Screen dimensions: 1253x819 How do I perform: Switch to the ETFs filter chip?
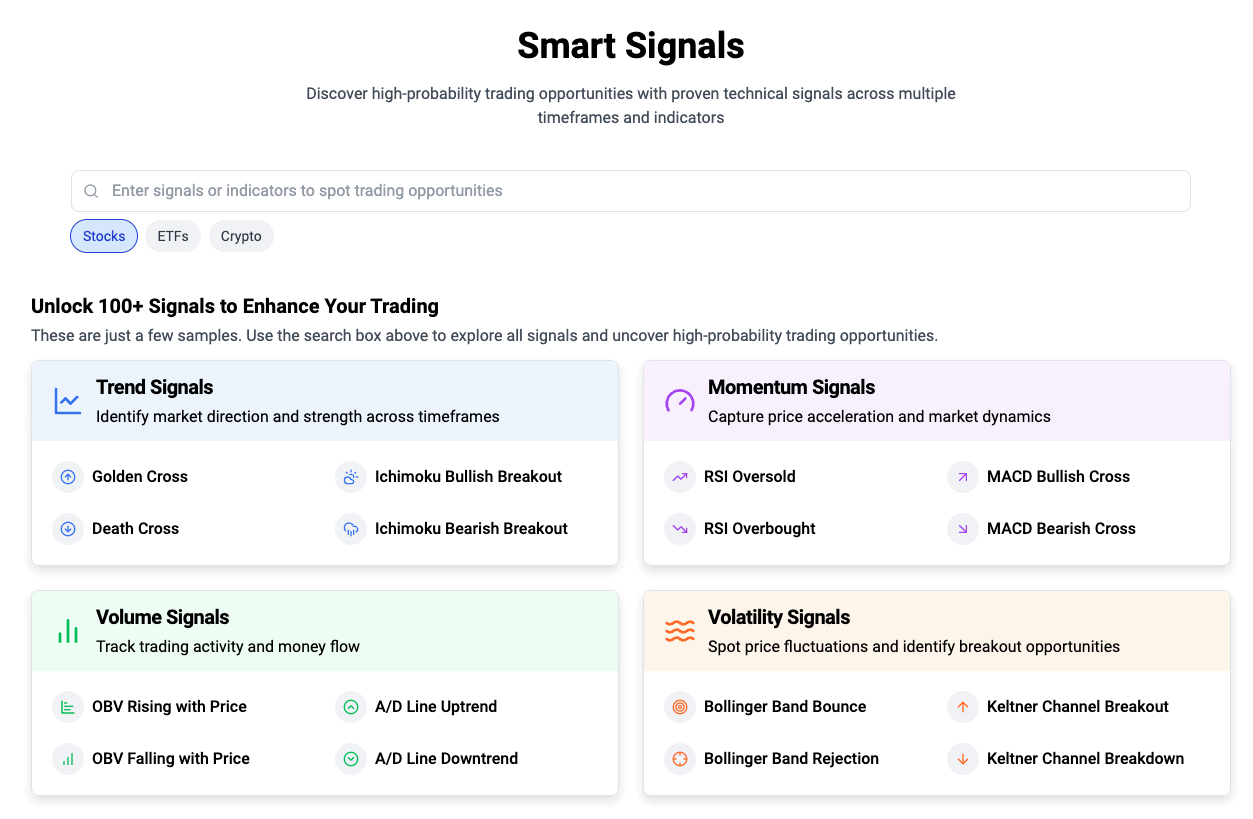click(173, 237)
